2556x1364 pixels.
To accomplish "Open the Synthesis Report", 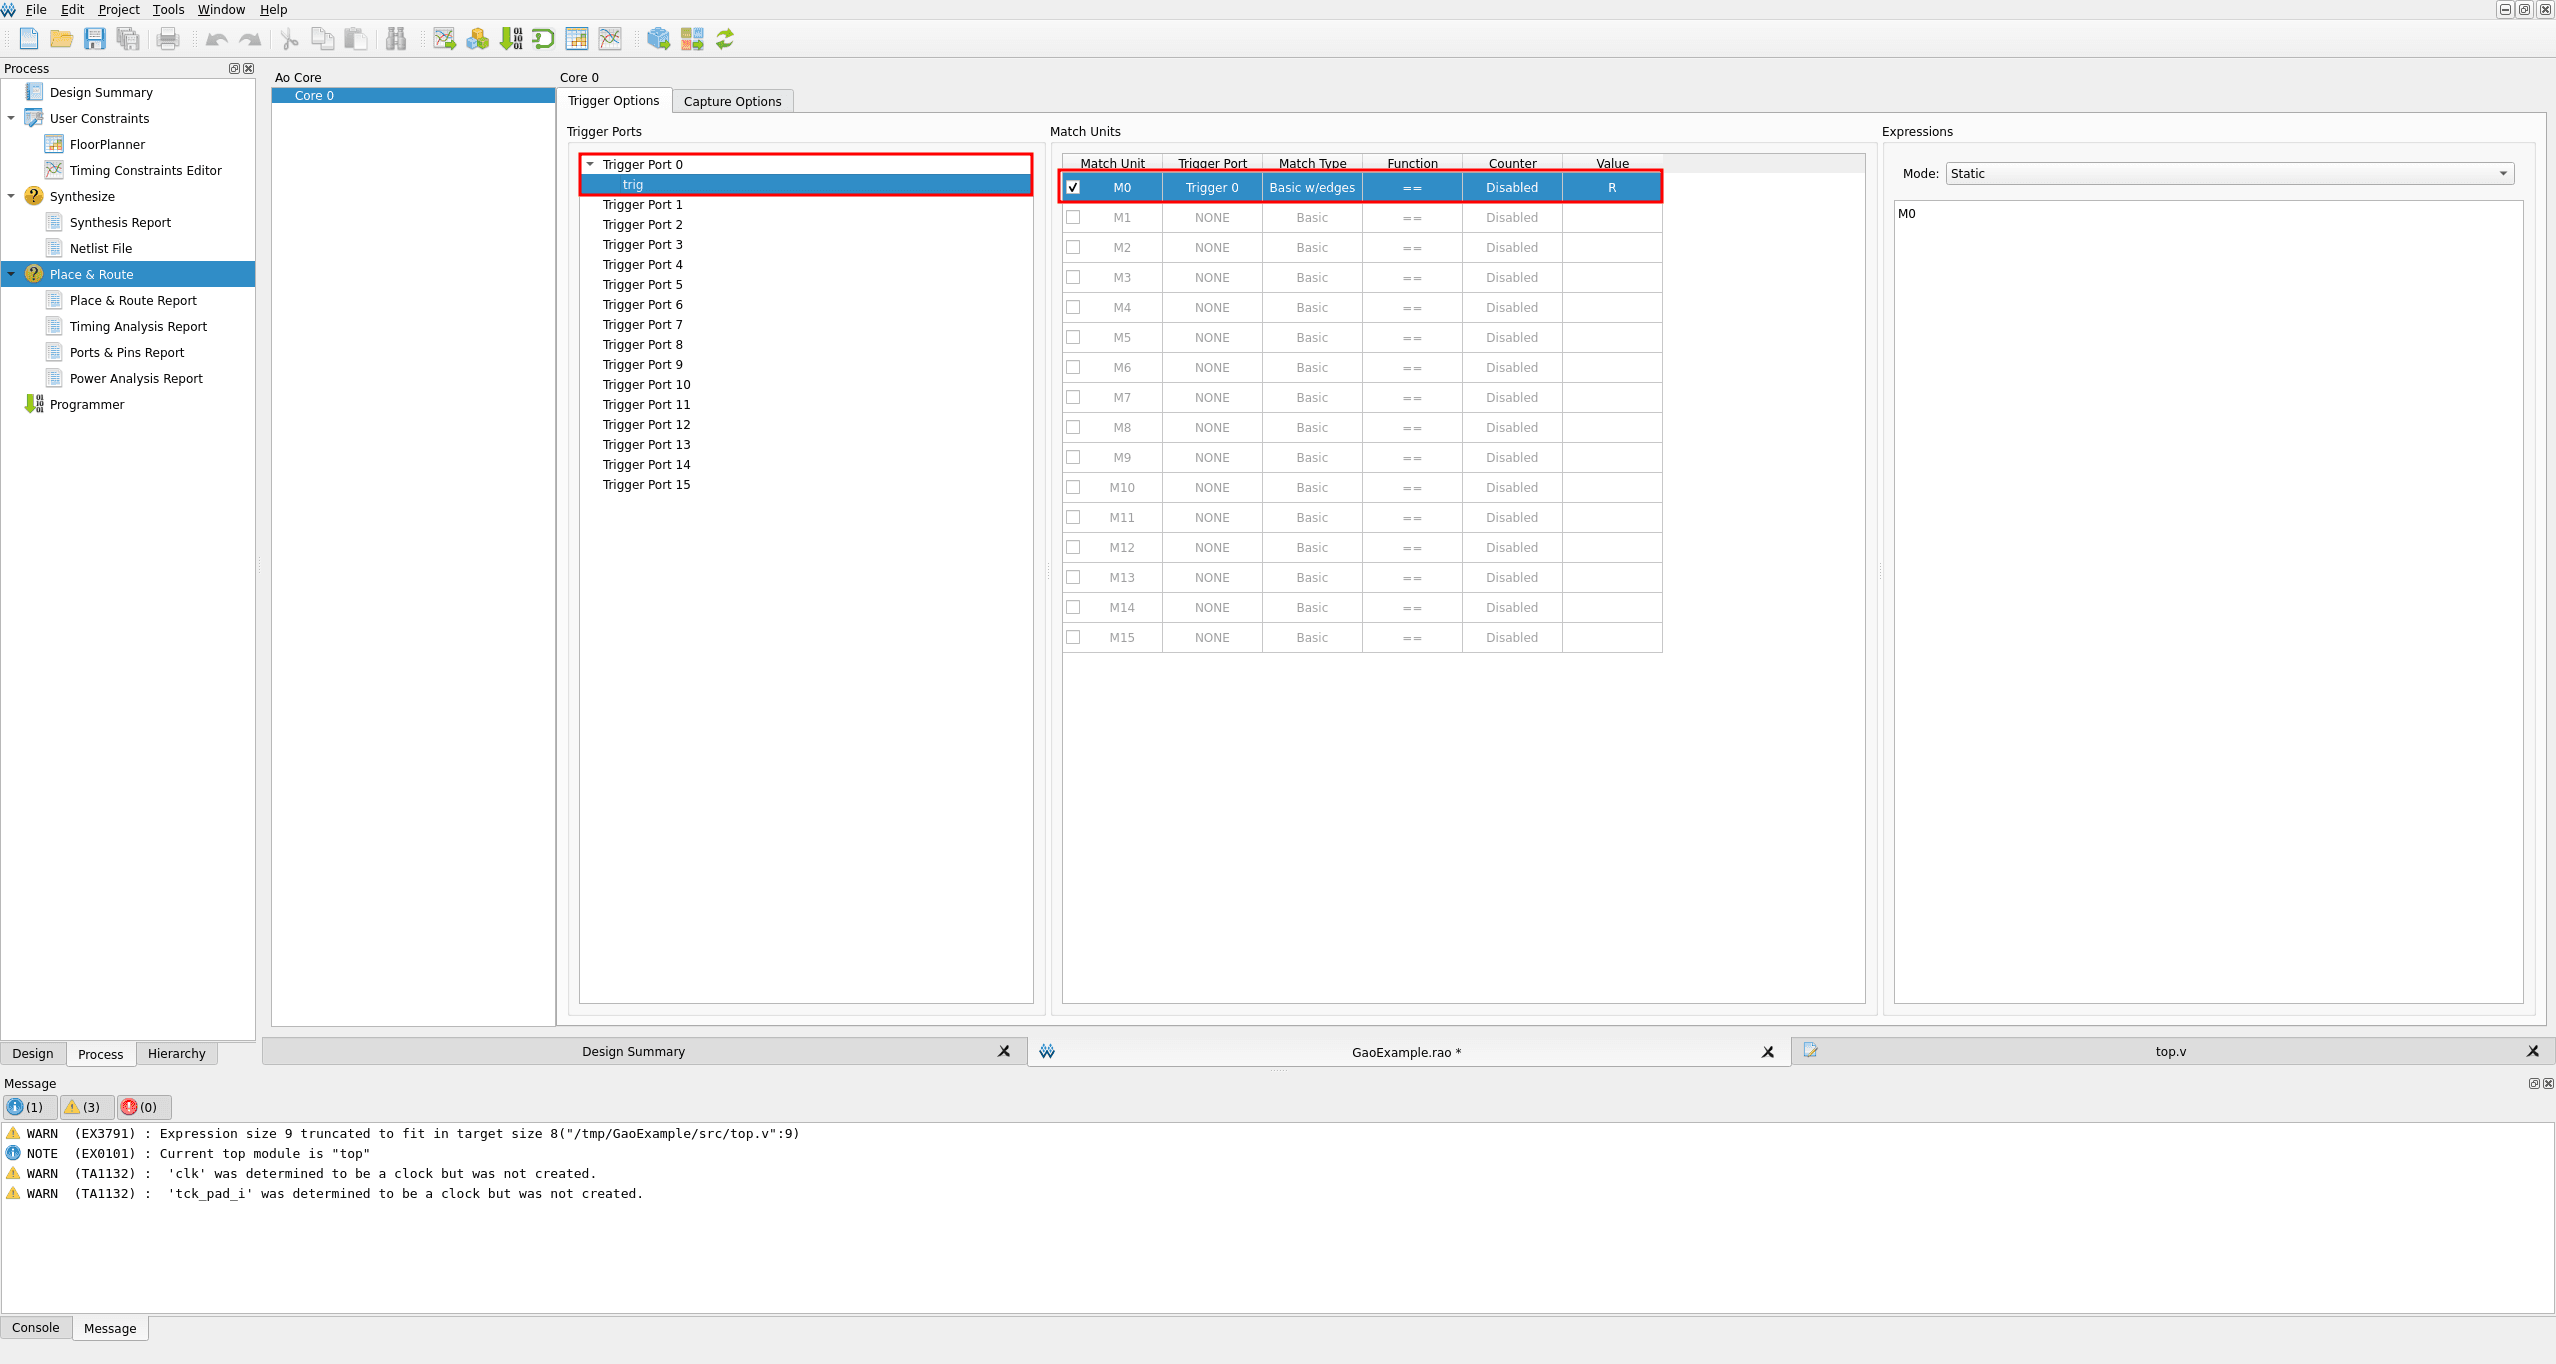I will (x=120, y=222).
